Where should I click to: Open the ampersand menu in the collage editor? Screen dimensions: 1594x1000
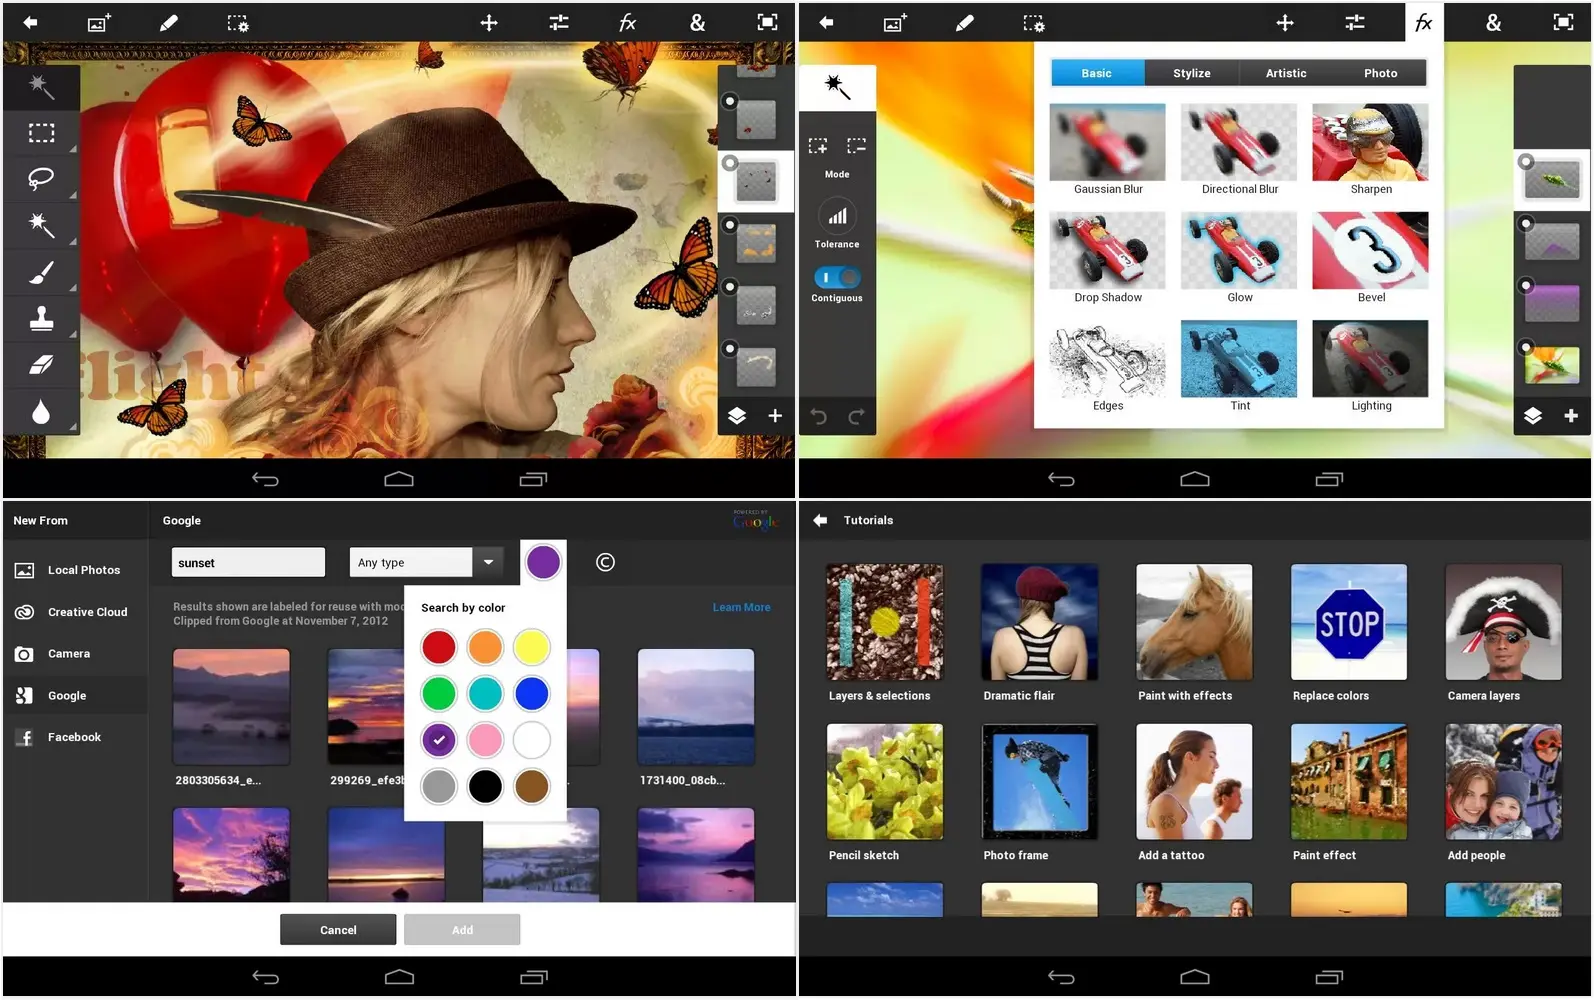coord(698,22)
